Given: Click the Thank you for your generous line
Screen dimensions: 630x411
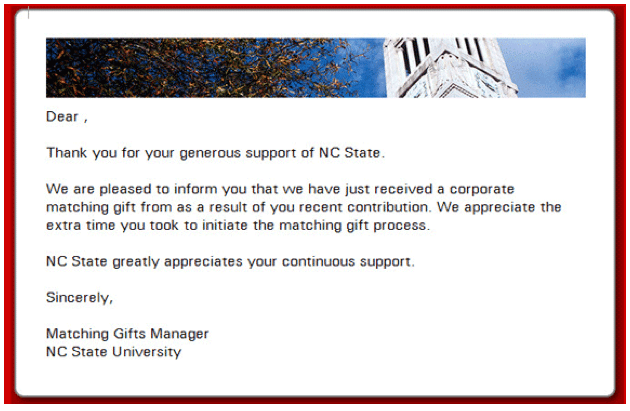Looking at the screenshot, I should pos(215,153).
